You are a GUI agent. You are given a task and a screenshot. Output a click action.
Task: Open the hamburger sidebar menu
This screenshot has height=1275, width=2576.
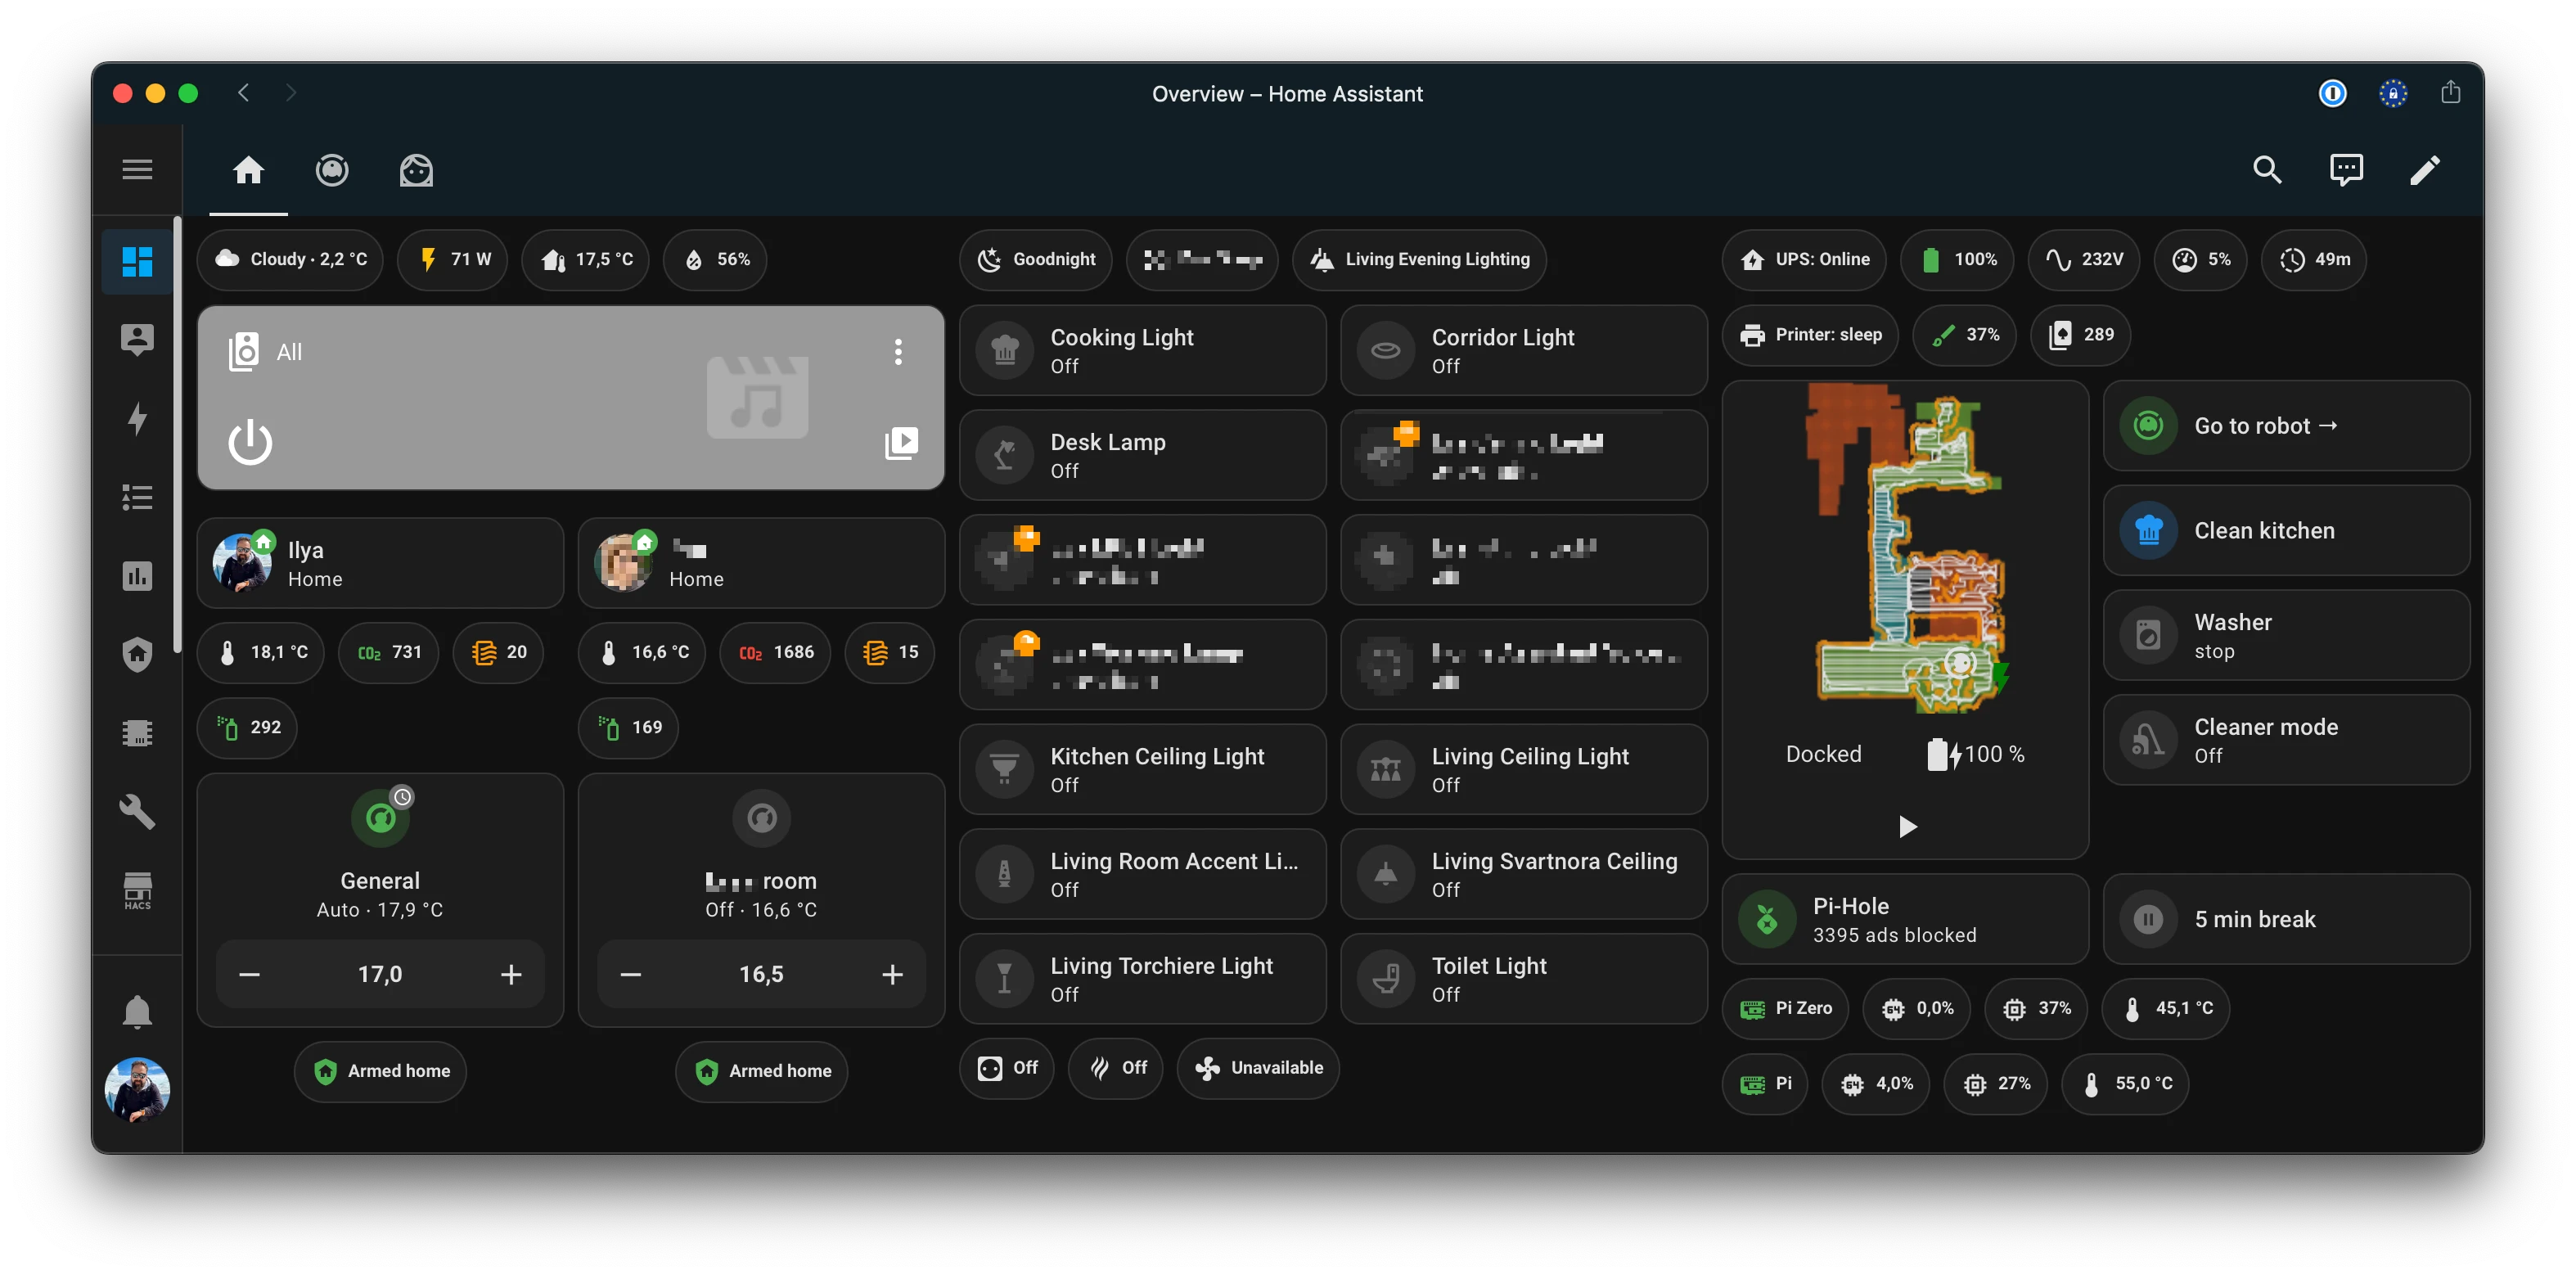coord(137,168)
